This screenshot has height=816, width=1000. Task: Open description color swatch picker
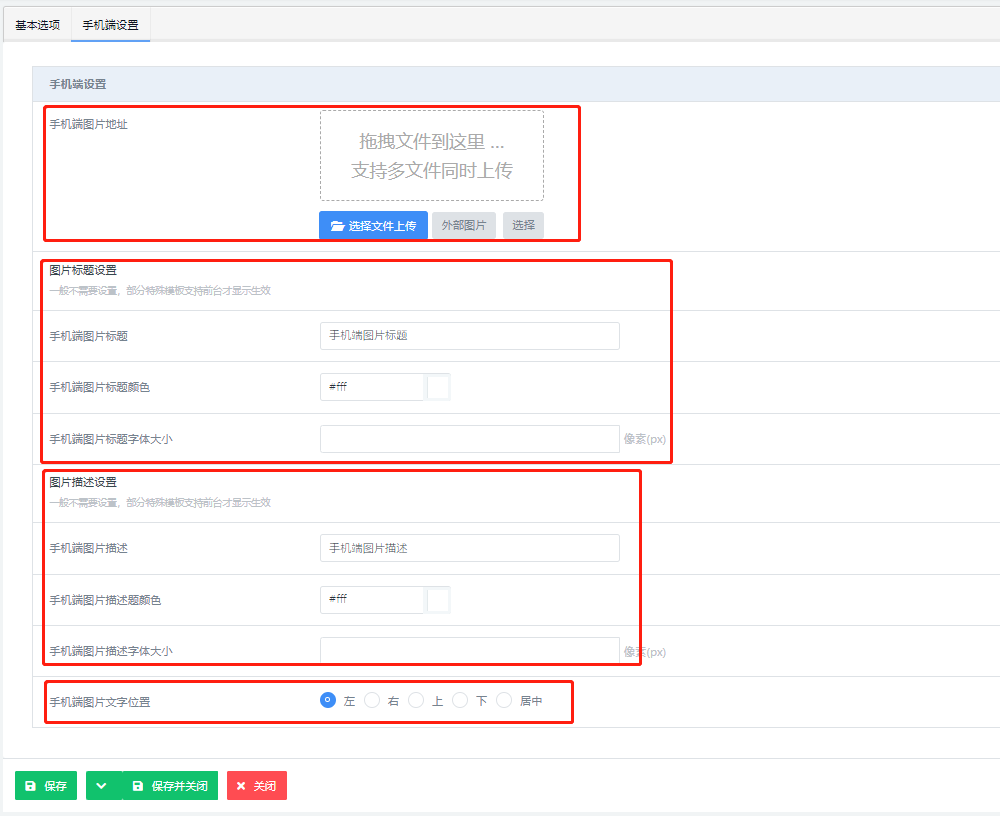point(438,599)
